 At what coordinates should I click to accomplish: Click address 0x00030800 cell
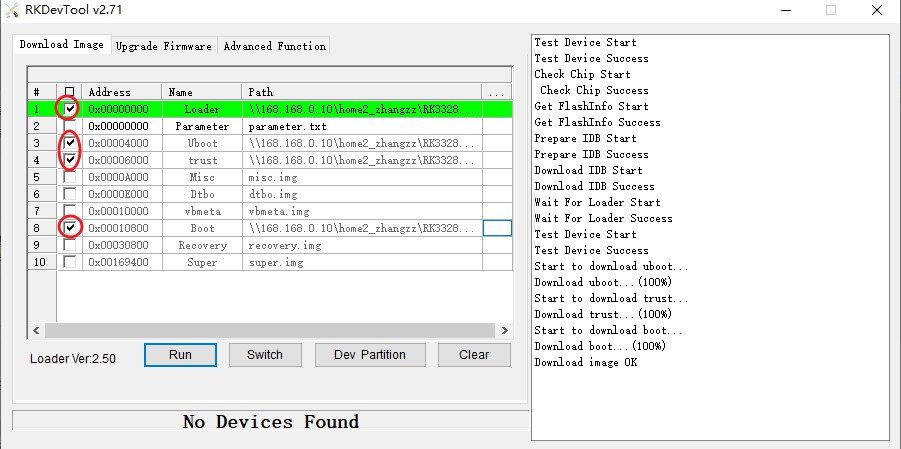122,245
